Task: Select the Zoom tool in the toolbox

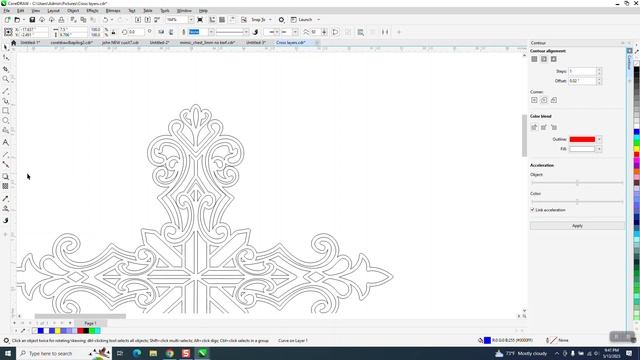Action: point(5,79)
